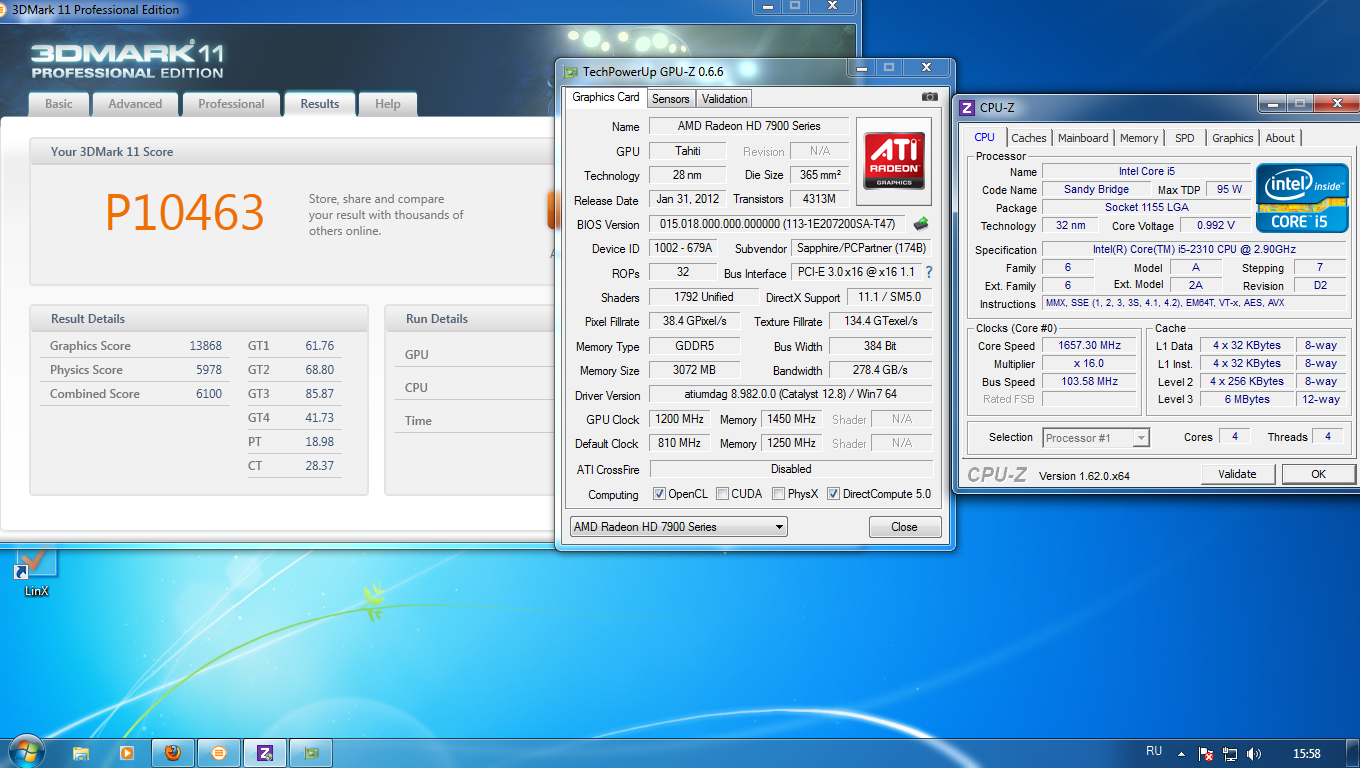
Task: Select the Results tab in 3DMark
Action: tap(320, 104)
